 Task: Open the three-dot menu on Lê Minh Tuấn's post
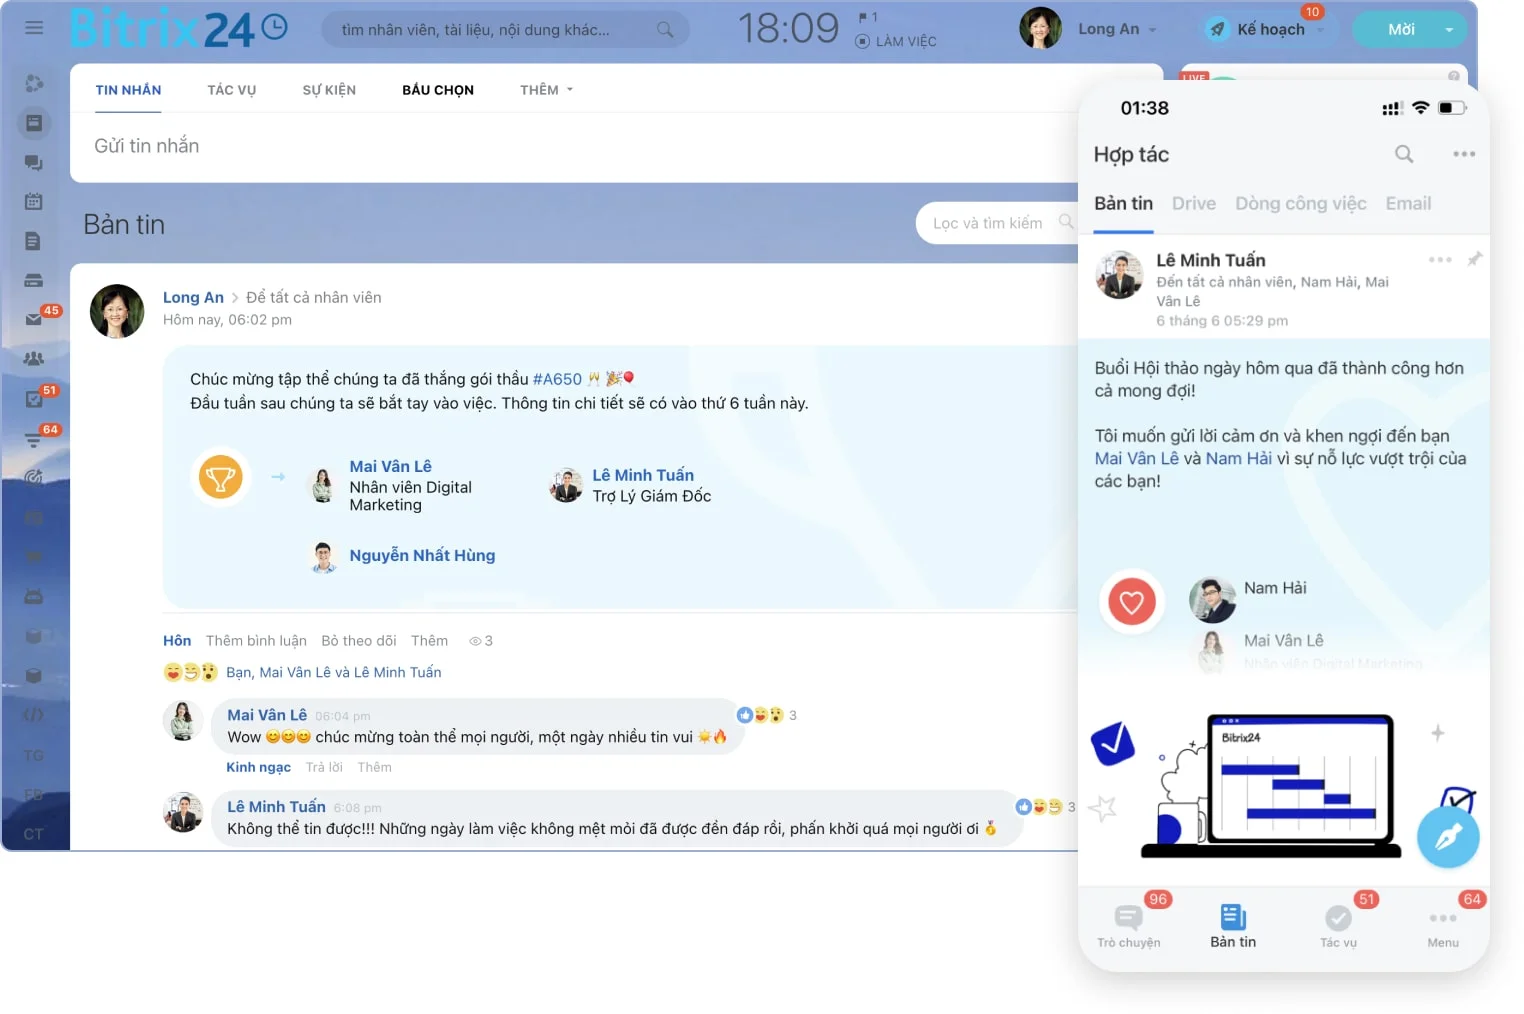tap(1440, 259)
